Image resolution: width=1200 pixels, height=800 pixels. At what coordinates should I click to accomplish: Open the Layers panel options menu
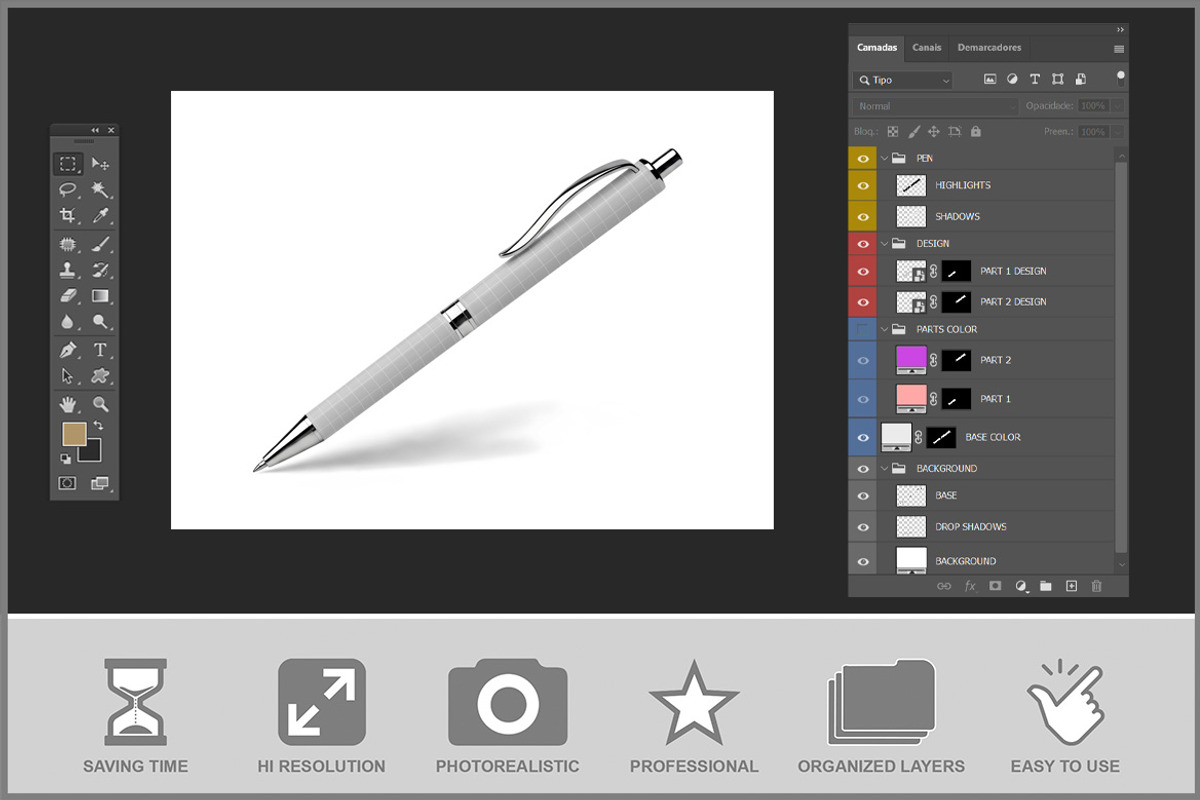pyautogui.click(x=1119, y=49)
